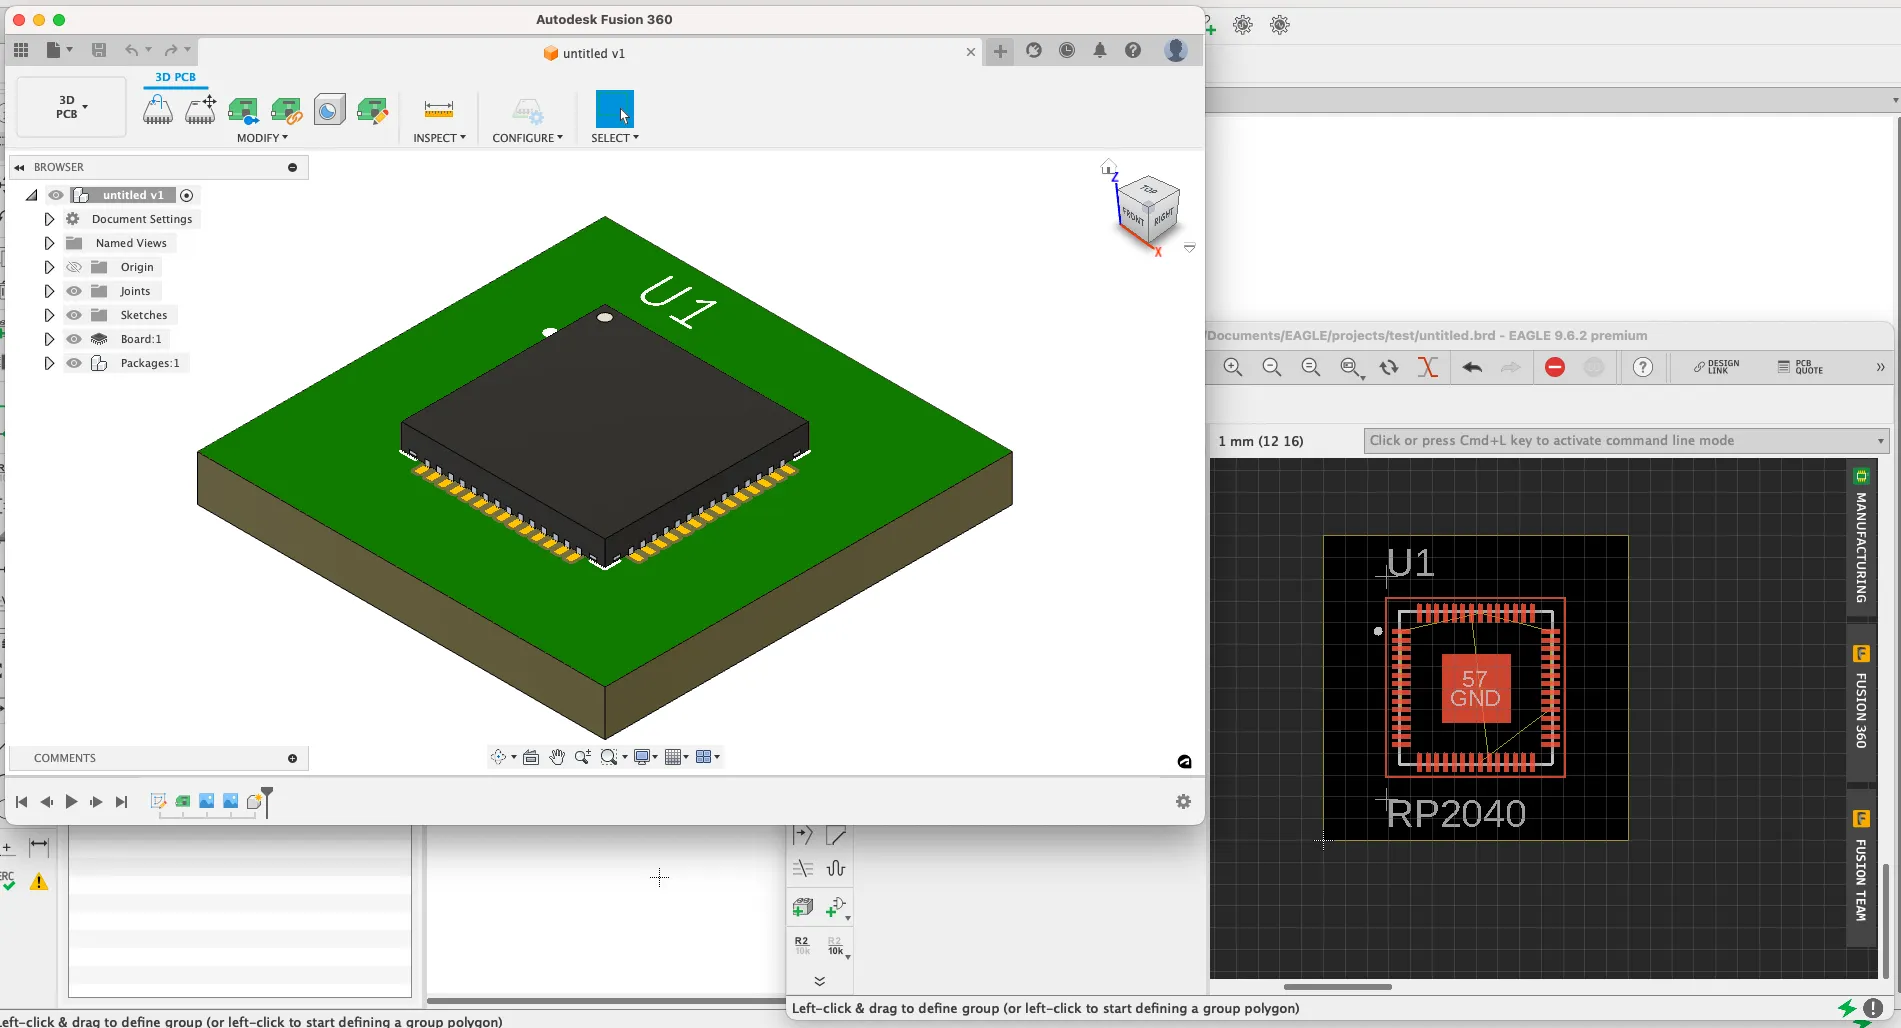Click the Fusion job status clock icon
Screen dimensions: 1901x1028
(x=1067, y=51)
